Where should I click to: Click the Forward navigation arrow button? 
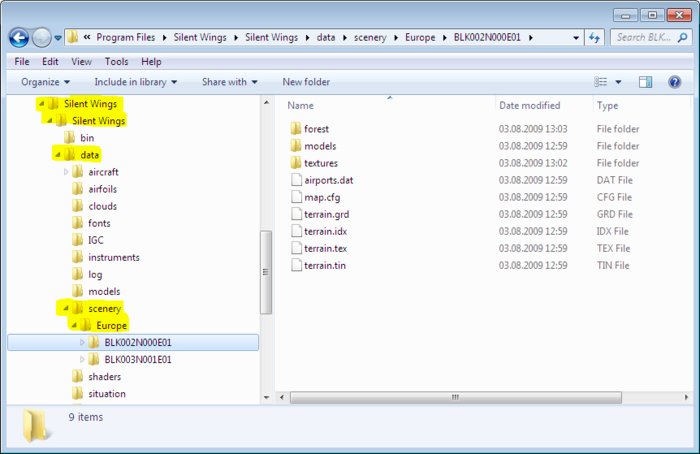42,38
